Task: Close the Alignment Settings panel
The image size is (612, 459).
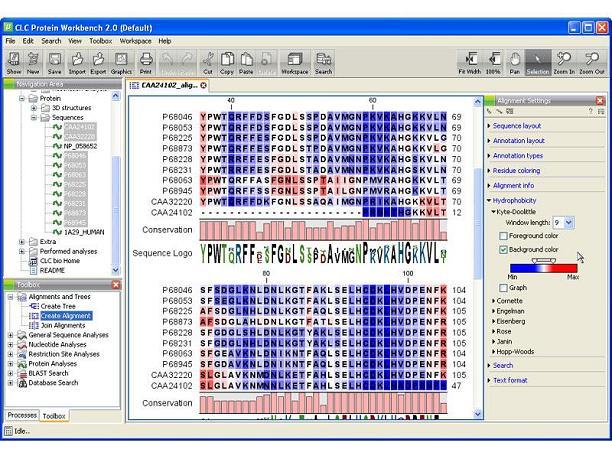Action: pyautogui.click(x=600, y=101)
